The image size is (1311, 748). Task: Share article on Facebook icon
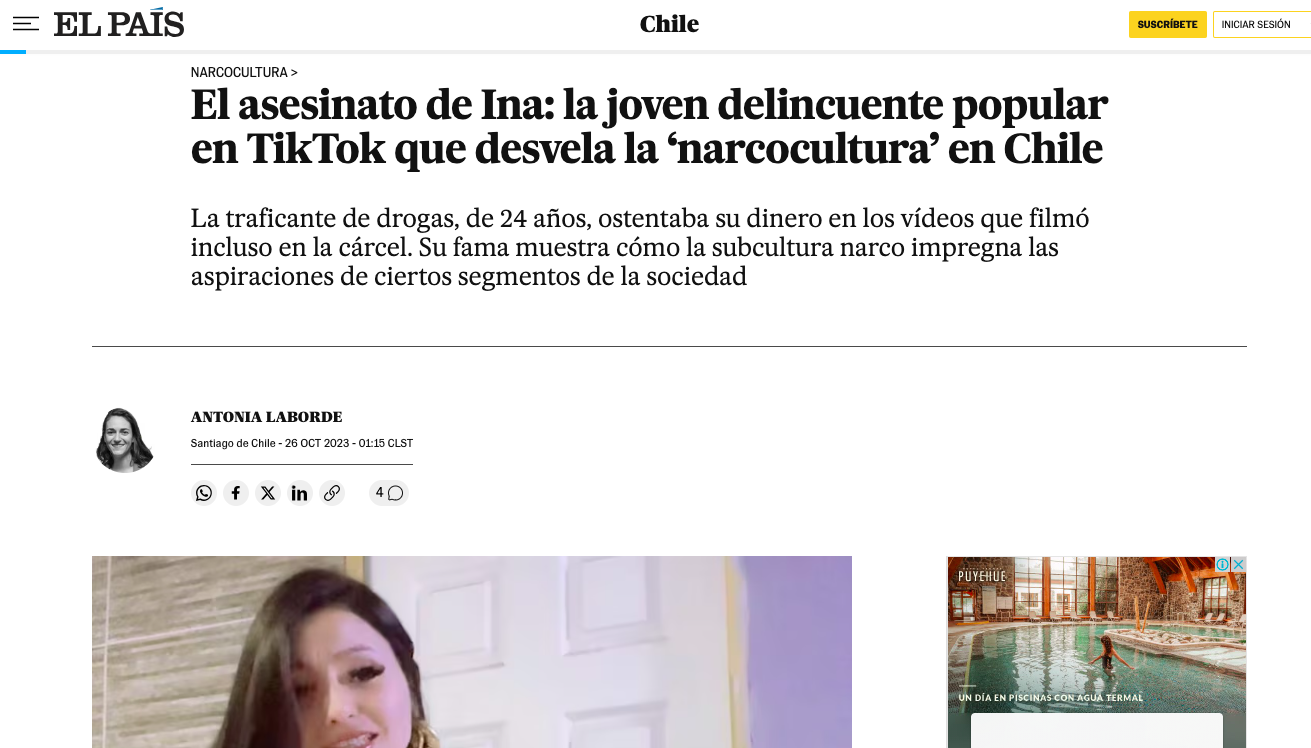pos(236,493)
